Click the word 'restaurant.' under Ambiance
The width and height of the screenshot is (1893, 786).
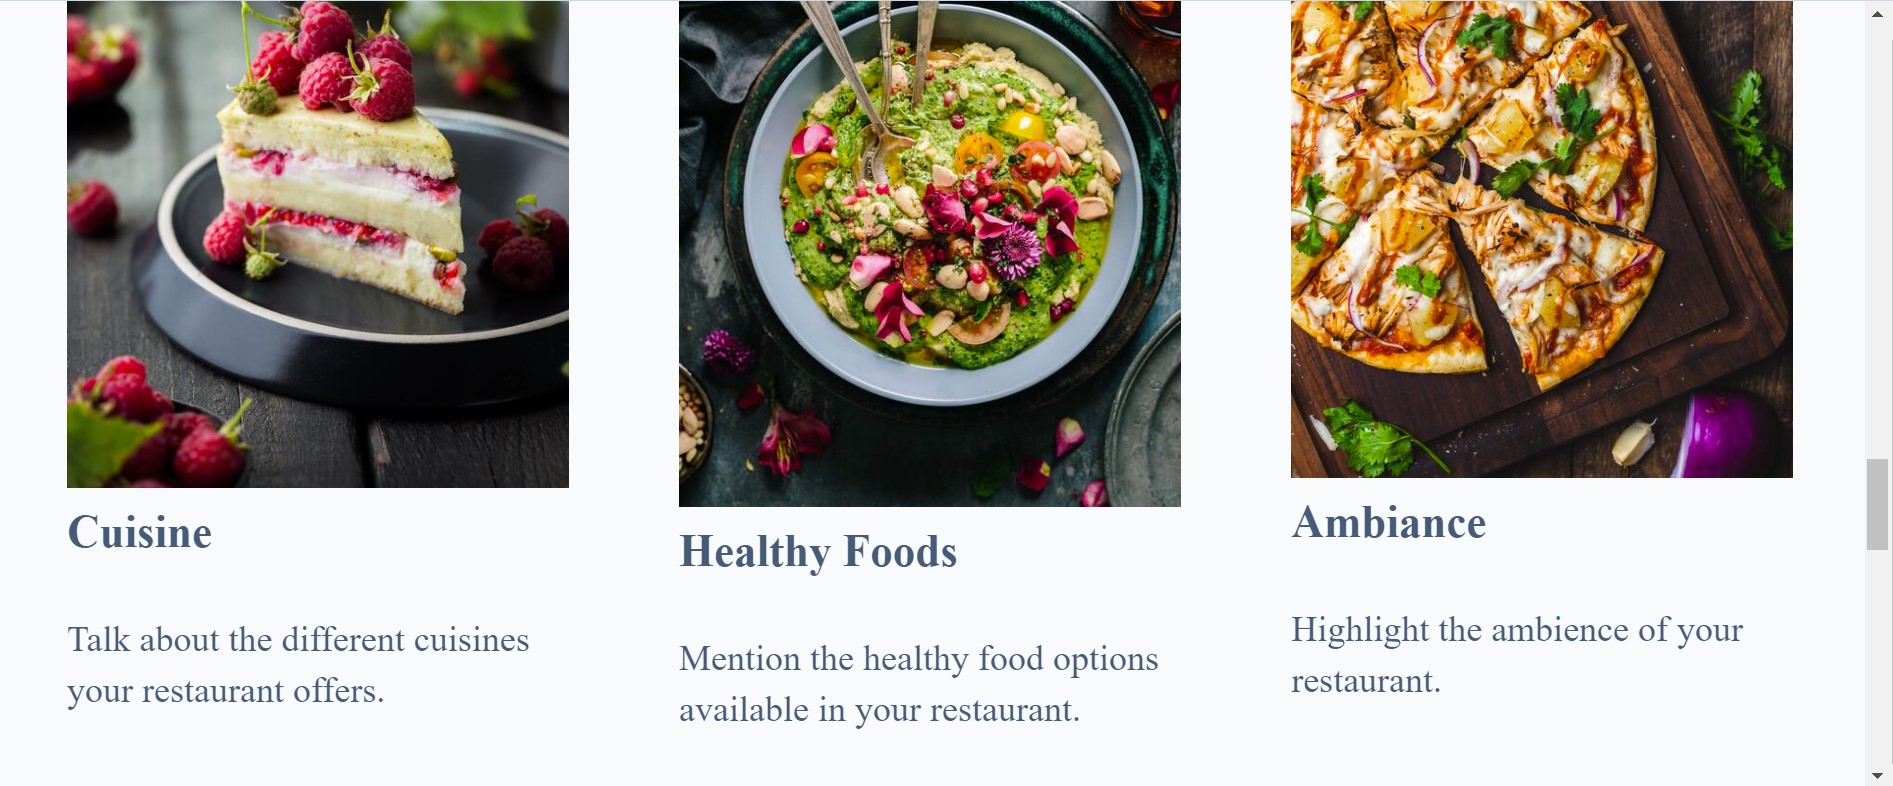1366,681
